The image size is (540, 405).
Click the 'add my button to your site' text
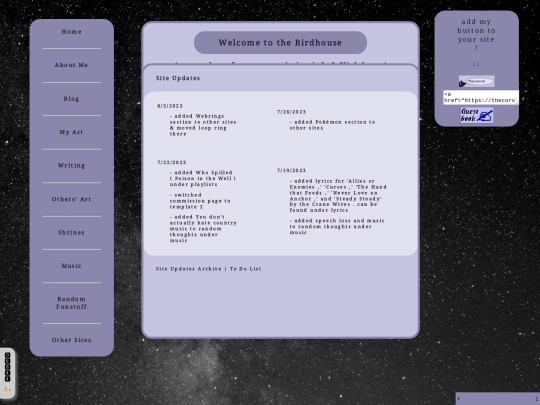coord(476,35)
